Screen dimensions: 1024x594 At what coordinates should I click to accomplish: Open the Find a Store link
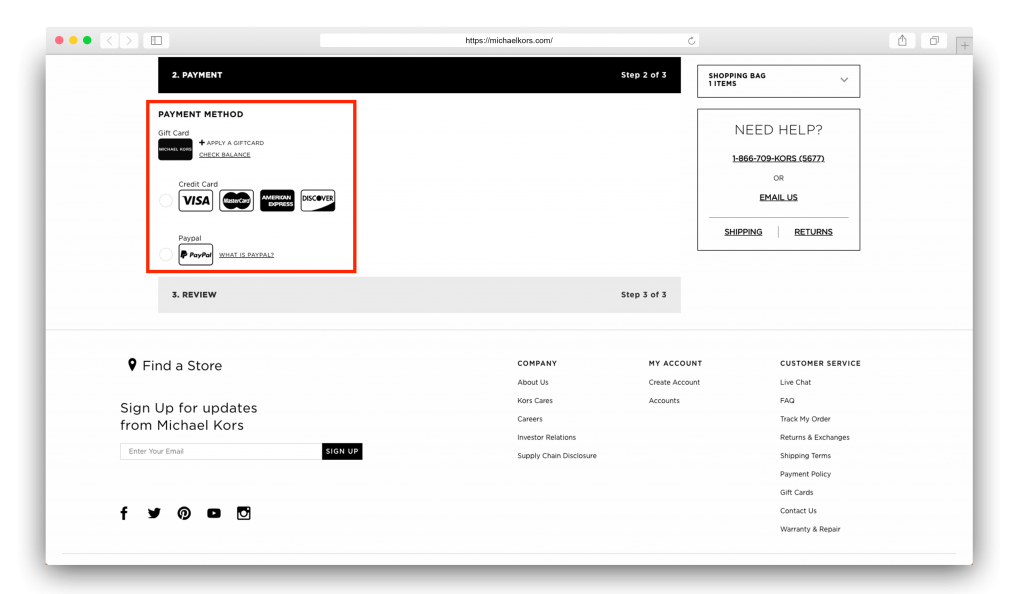pos(182,366)
